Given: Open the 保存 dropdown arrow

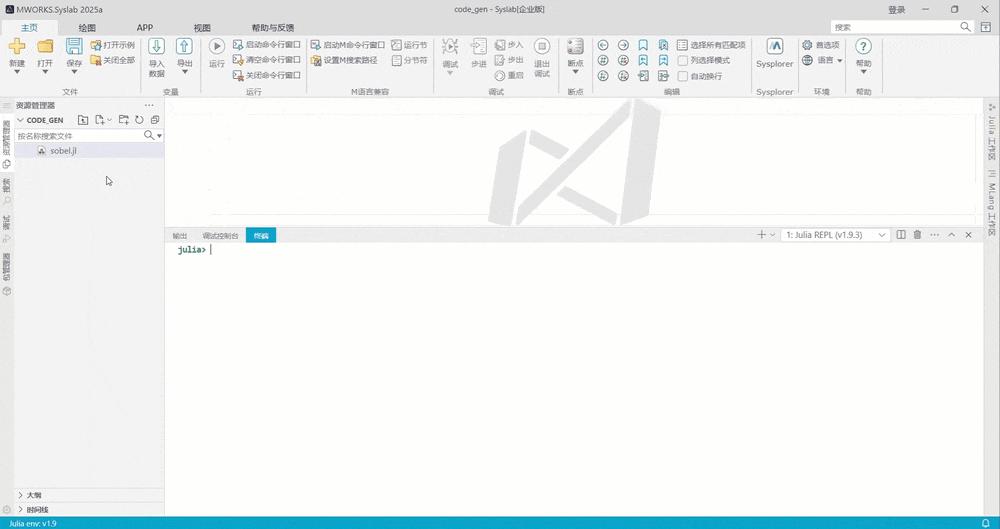Looking at the screenshot, I should 74,72.
